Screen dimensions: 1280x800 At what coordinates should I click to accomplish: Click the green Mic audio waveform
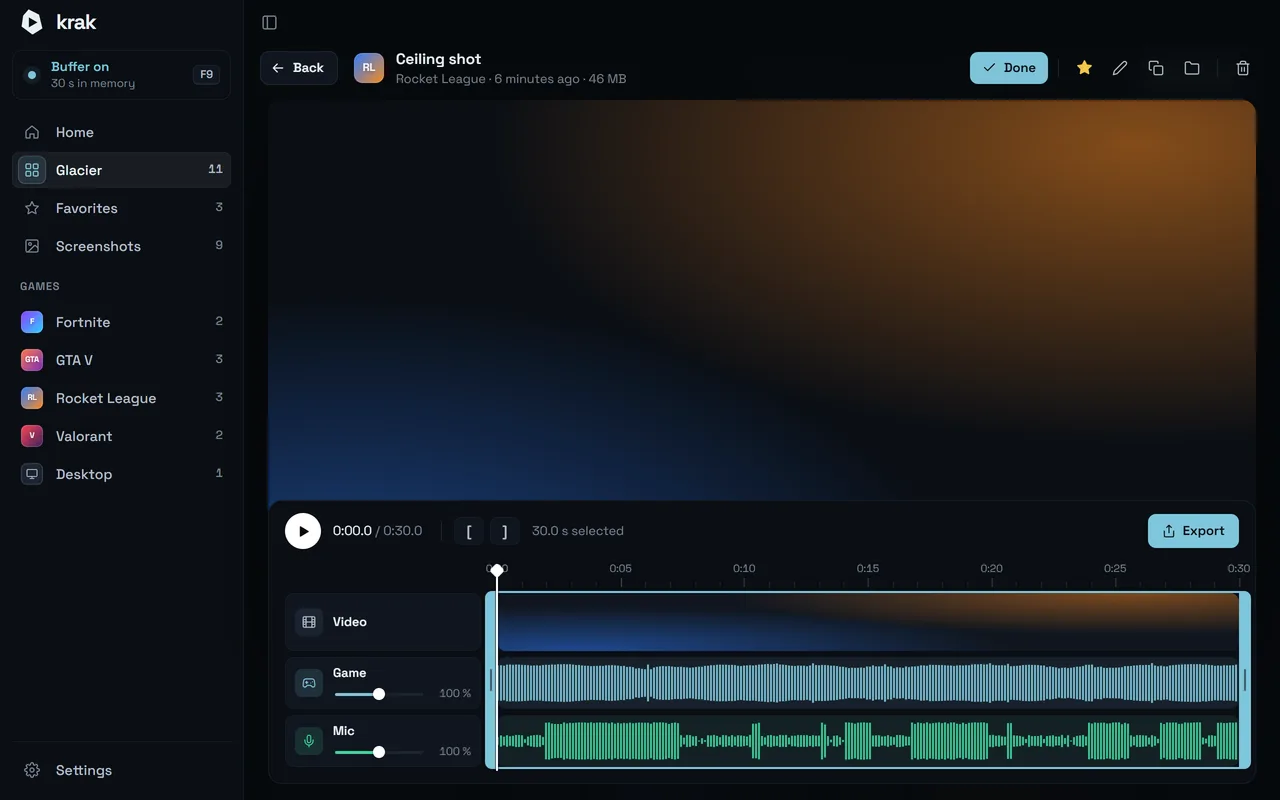(868, 741)
